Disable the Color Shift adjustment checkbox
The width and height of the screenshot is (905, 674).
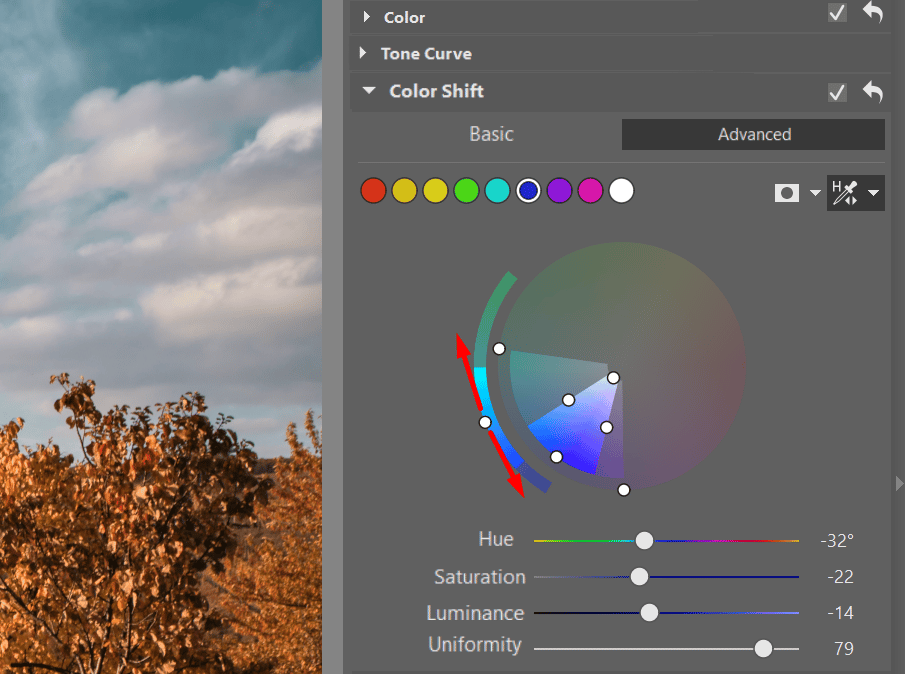[837, 92]
